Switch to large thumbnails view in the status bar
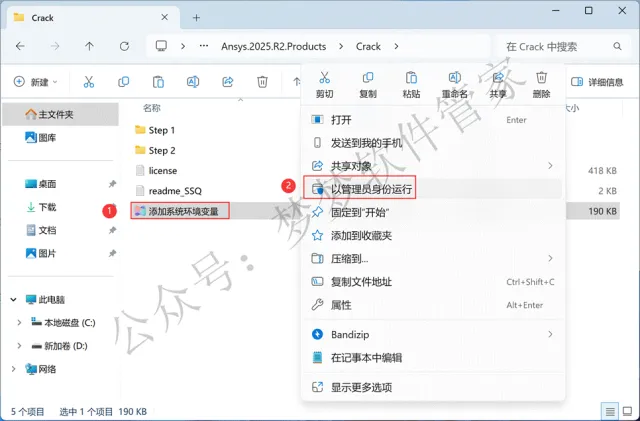 pyautogui.click(x=627, y=411)
